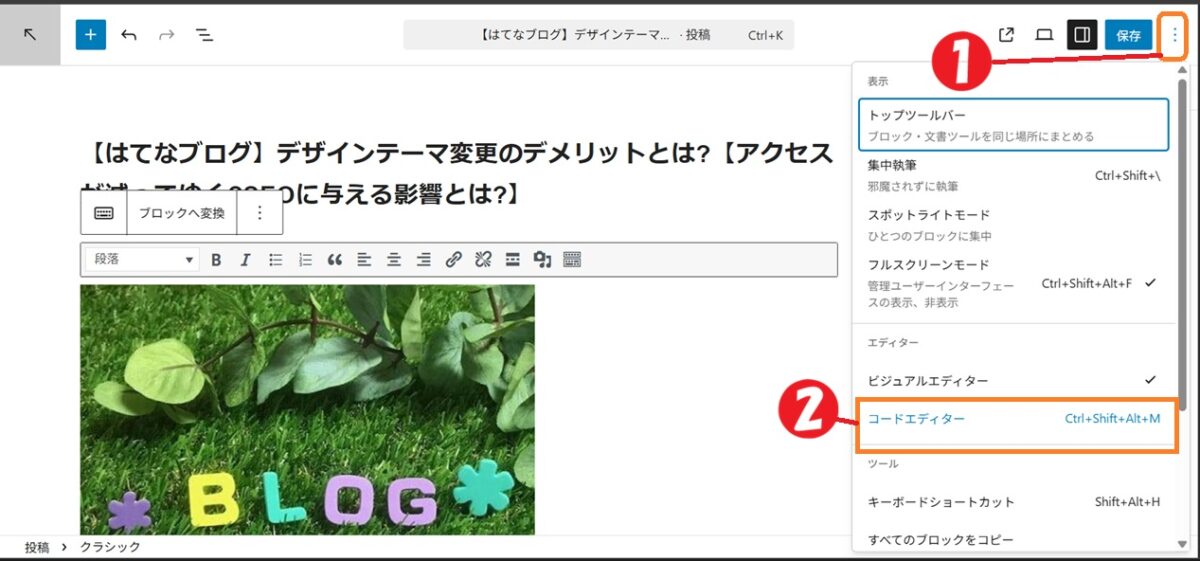Screen dimensions: 1200x561
Task: Insert a numbered list
Action: tap(305, 260)
